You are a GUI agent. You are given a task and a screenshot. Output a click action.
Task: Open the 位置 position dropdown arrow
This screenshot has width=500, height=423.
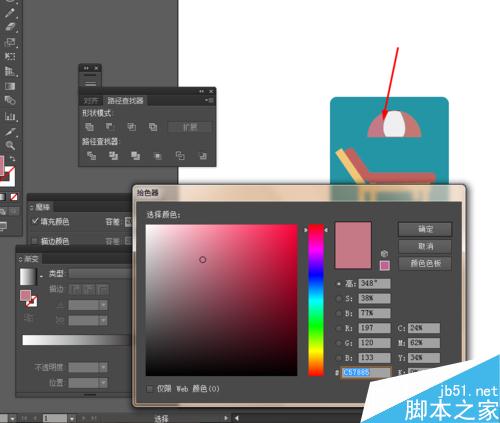(x=103, y=382)
